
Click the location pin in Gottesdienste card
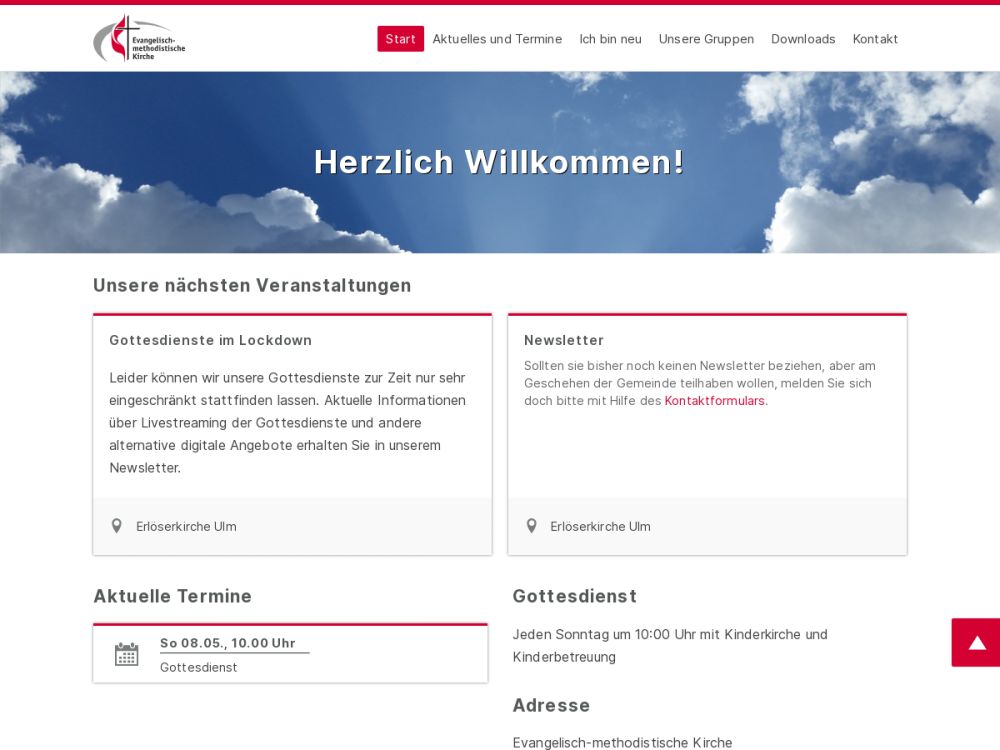(x=117, y=526)
